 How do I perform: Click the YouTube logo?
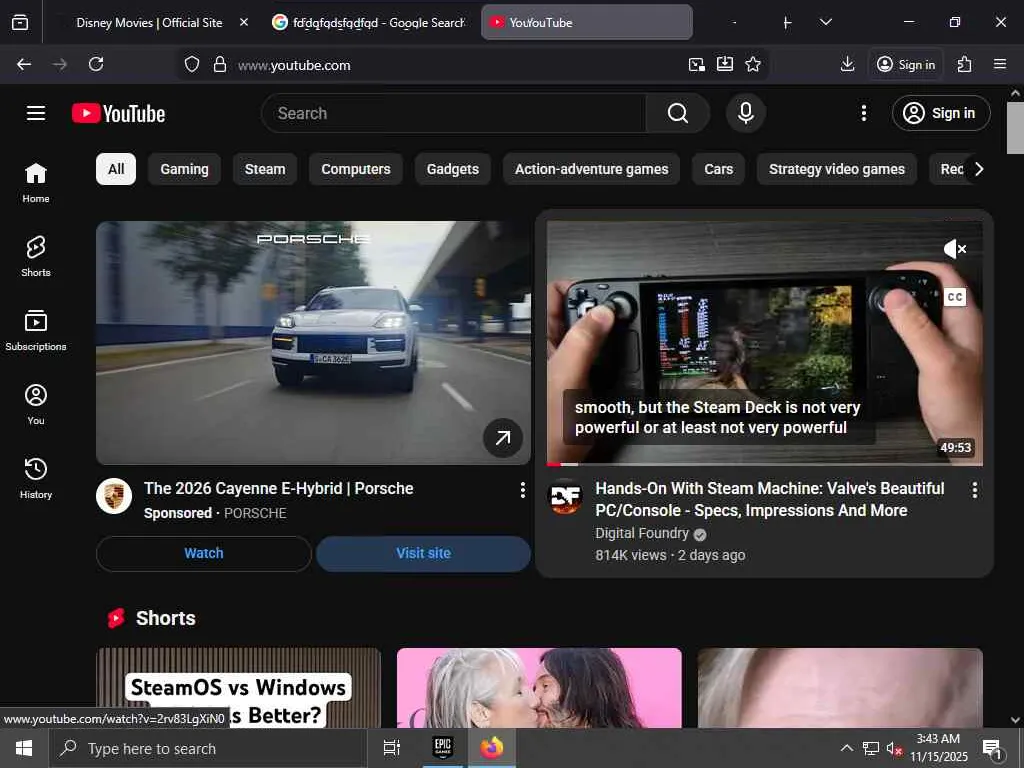pos(118,114)
